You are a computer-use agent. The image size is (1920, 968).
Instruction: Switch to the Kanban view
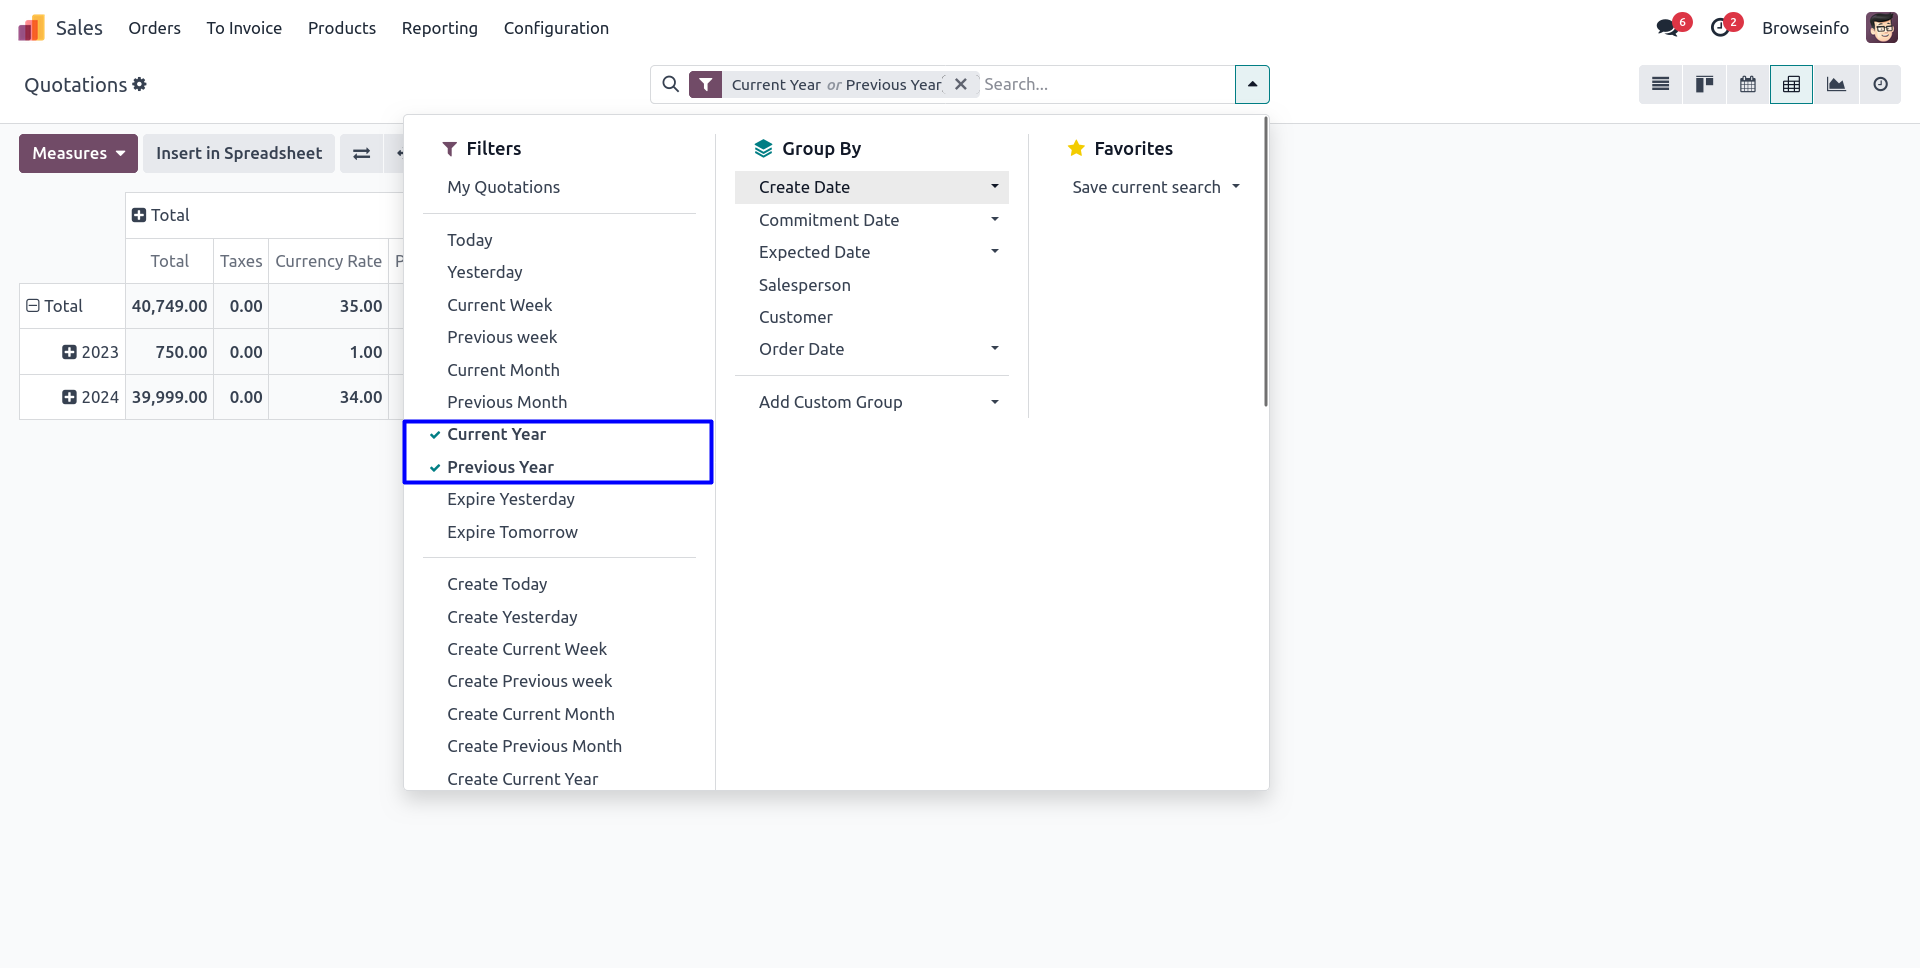[x=1704, y=85]
